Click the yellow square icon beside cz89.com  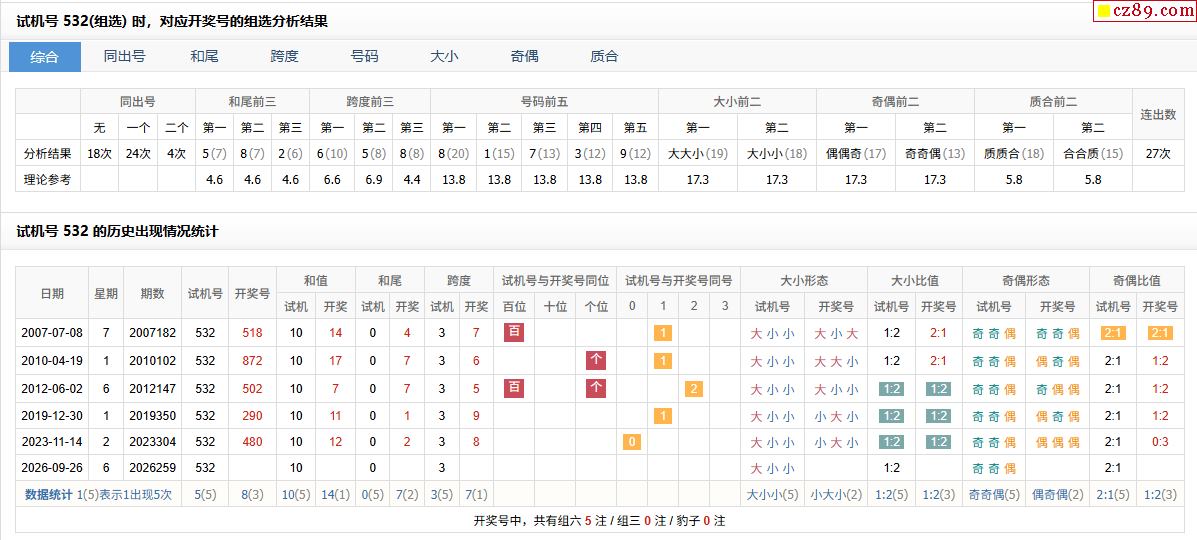[1104, 11]
